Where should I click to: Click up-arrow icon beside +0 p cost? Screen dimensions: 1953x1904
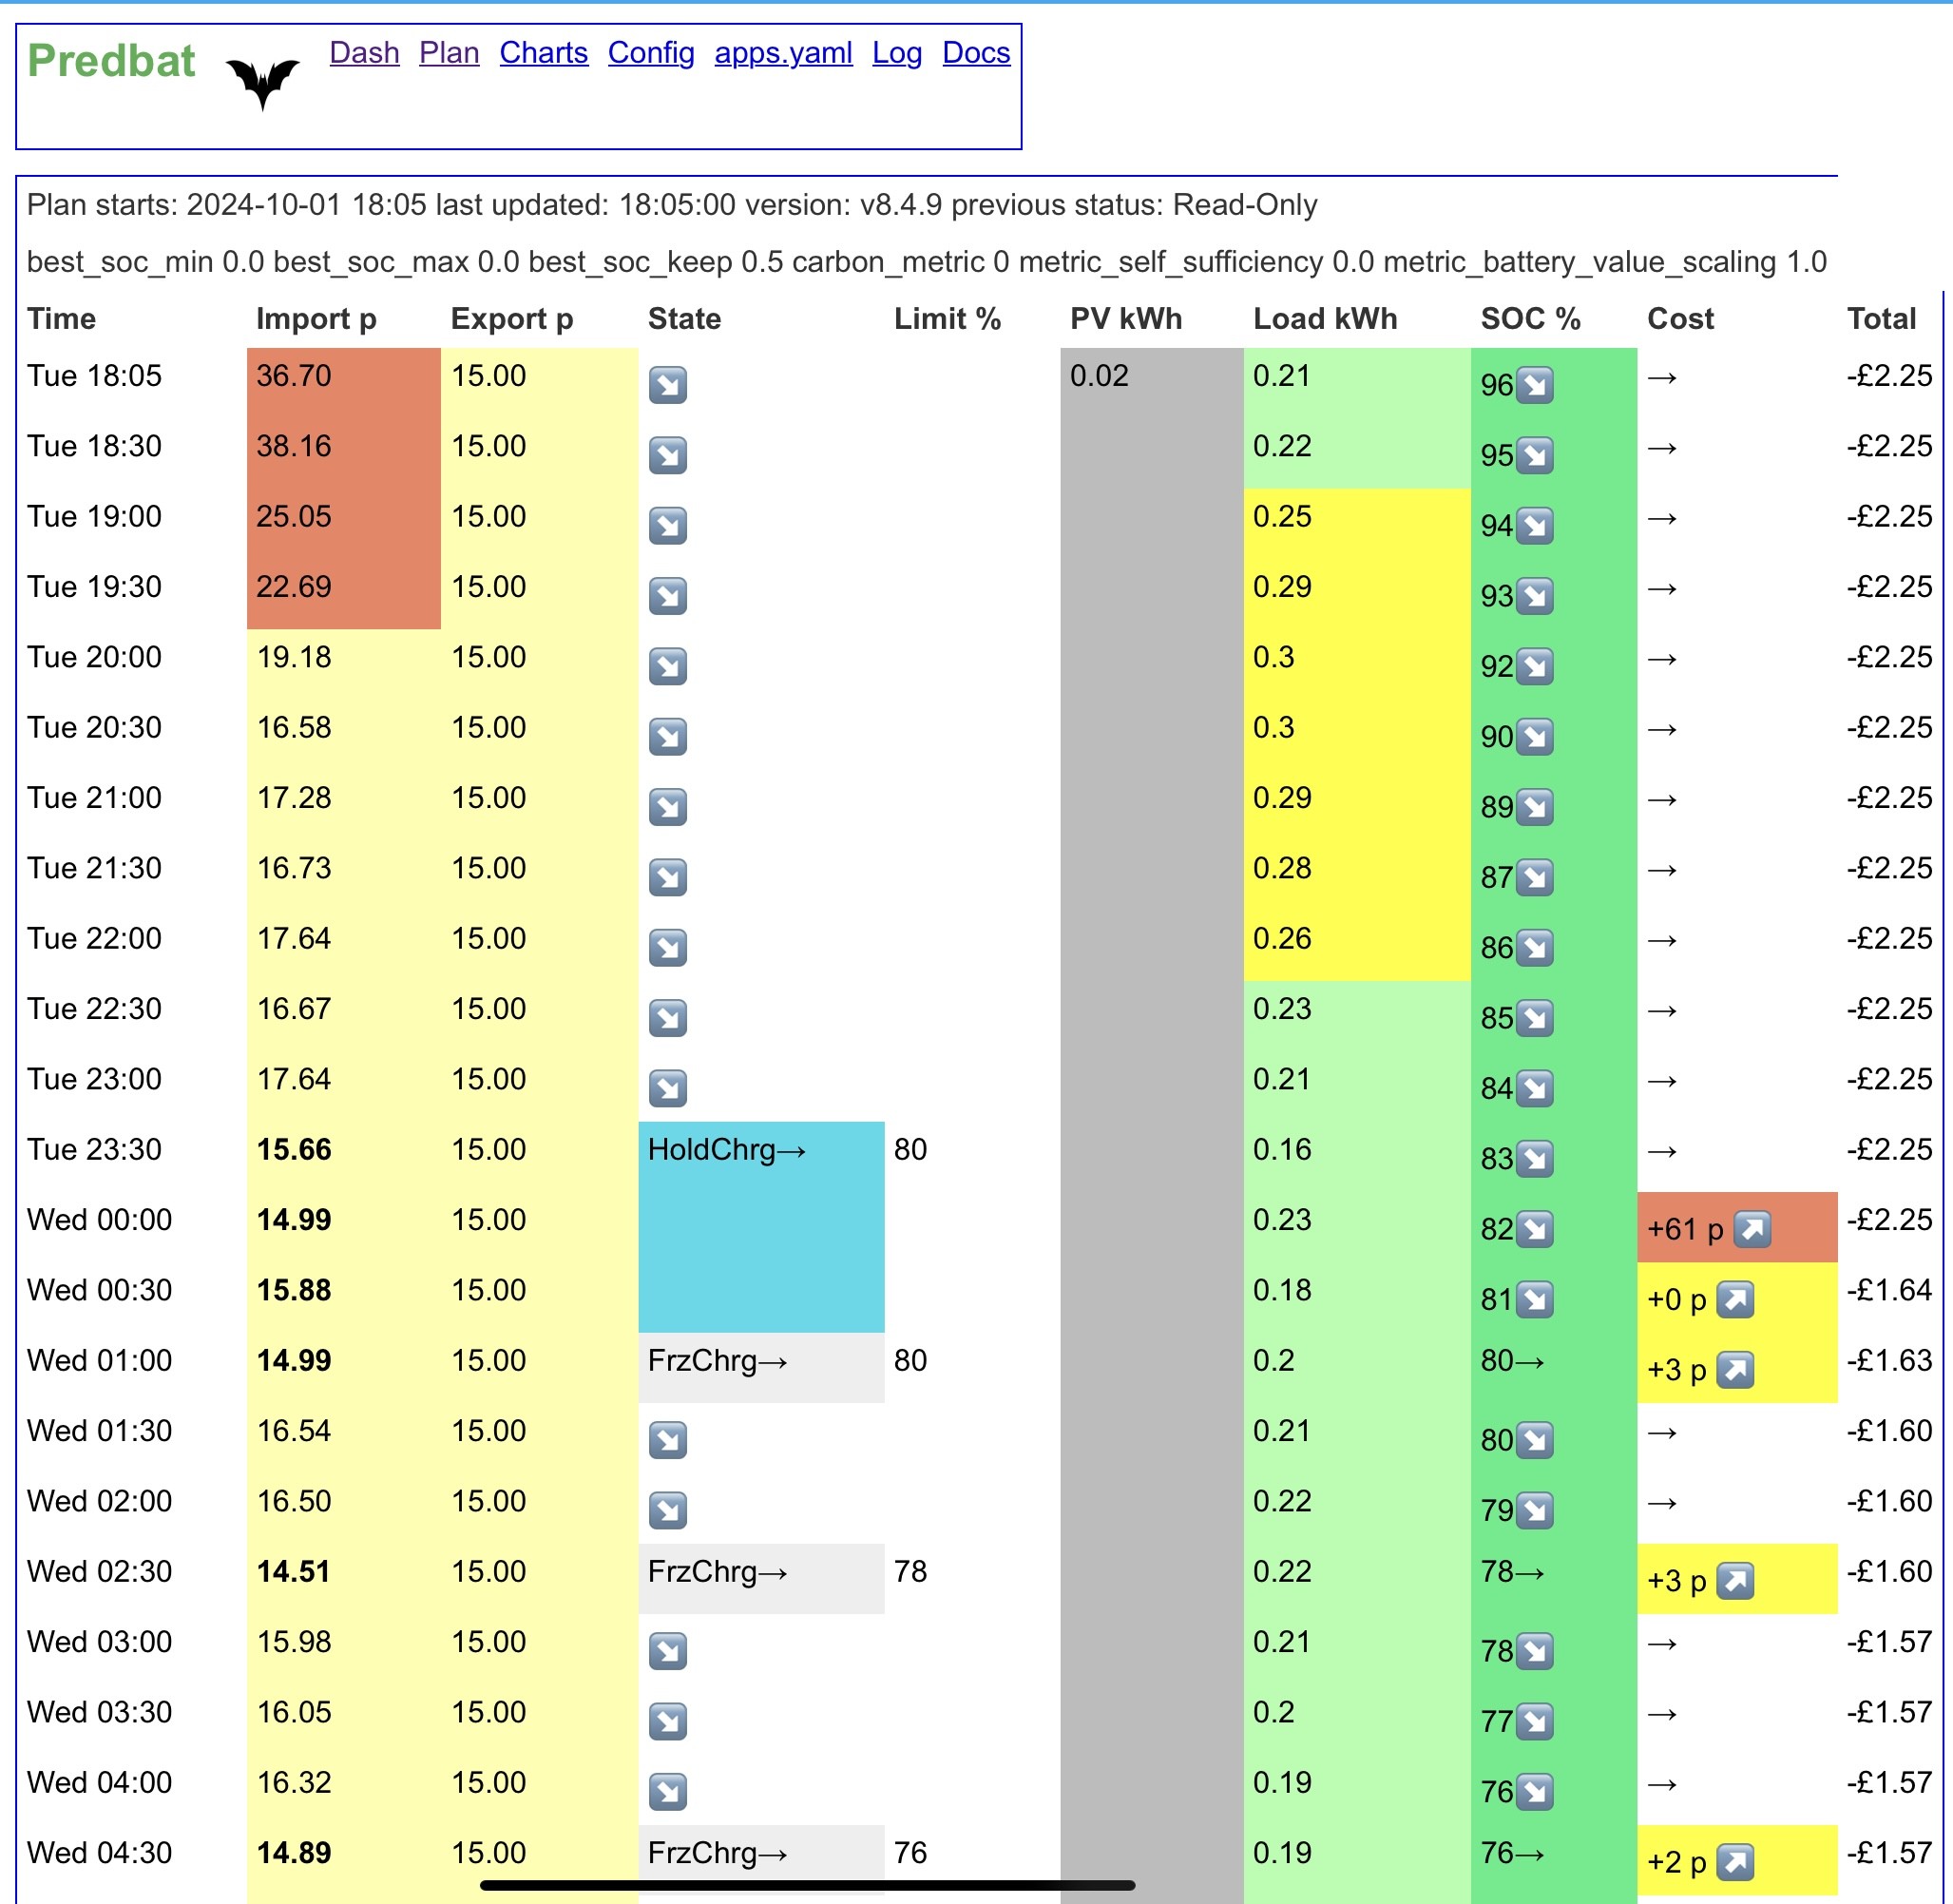pos(1735,1299)
